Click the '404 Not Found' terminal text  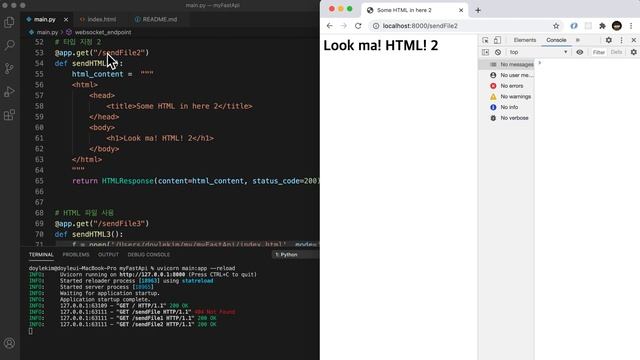[215, 312]
